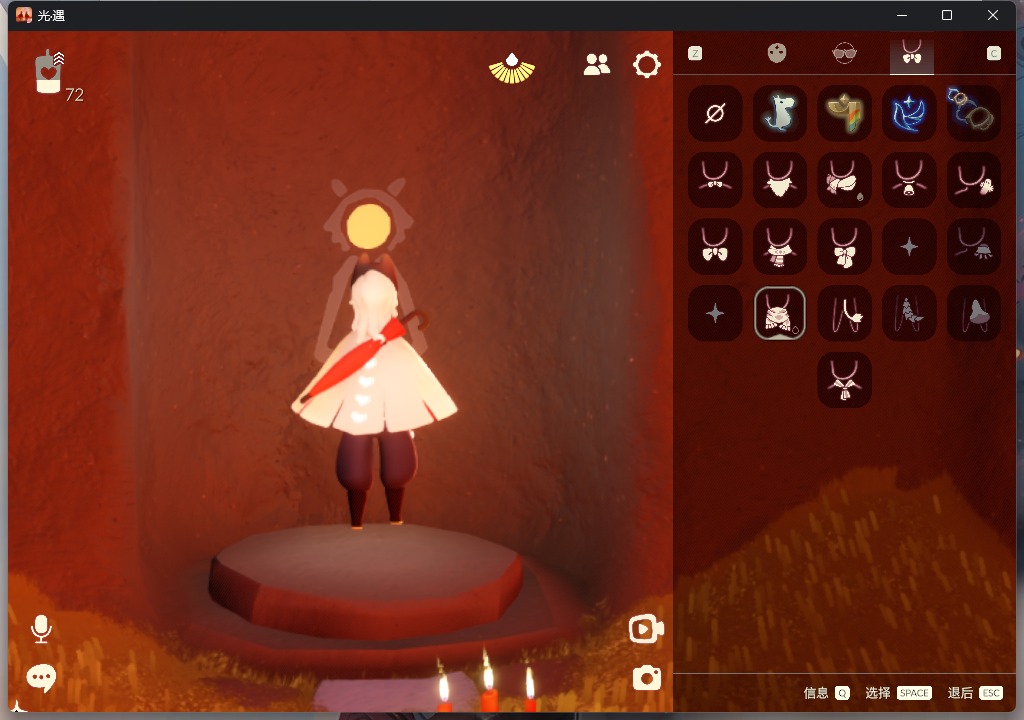Click the currently highlighted heart scarf item
The height and width of the screenshot is (720, 1024).
pyautogui.click(x=780, y=313)
